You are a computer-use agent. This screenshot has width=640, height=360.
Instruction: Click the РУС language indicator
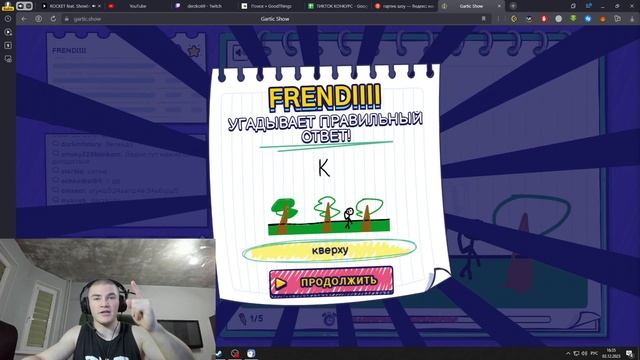pos(594,353)
